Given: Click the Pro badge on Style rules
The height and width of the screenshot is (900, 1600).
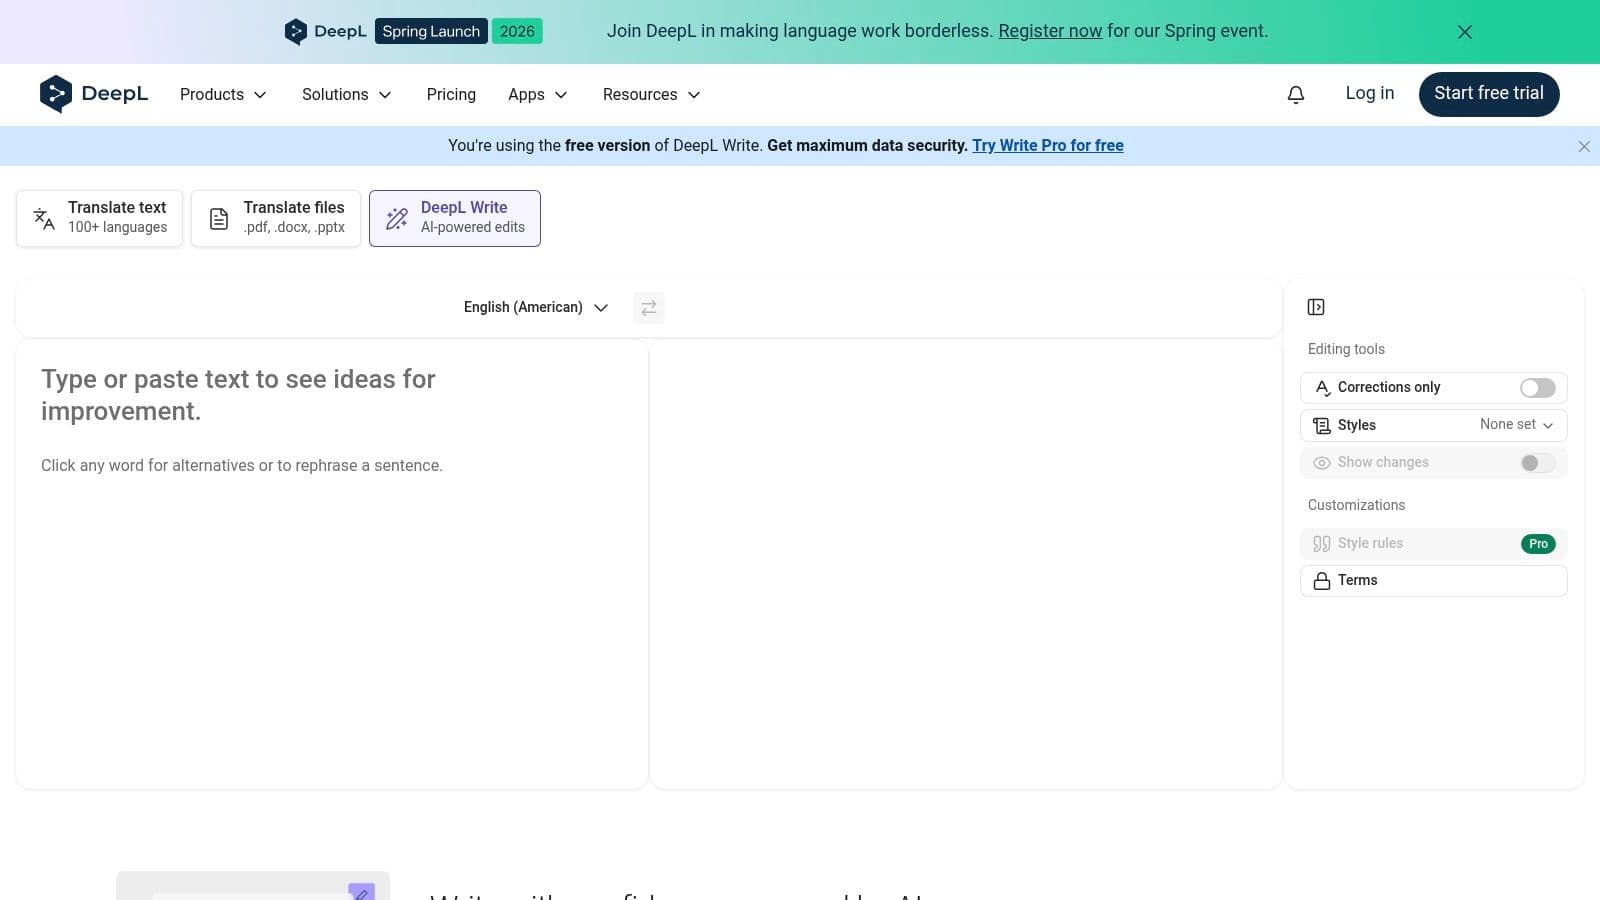Looking at the screenshot, I should [x=1538, y=544].
